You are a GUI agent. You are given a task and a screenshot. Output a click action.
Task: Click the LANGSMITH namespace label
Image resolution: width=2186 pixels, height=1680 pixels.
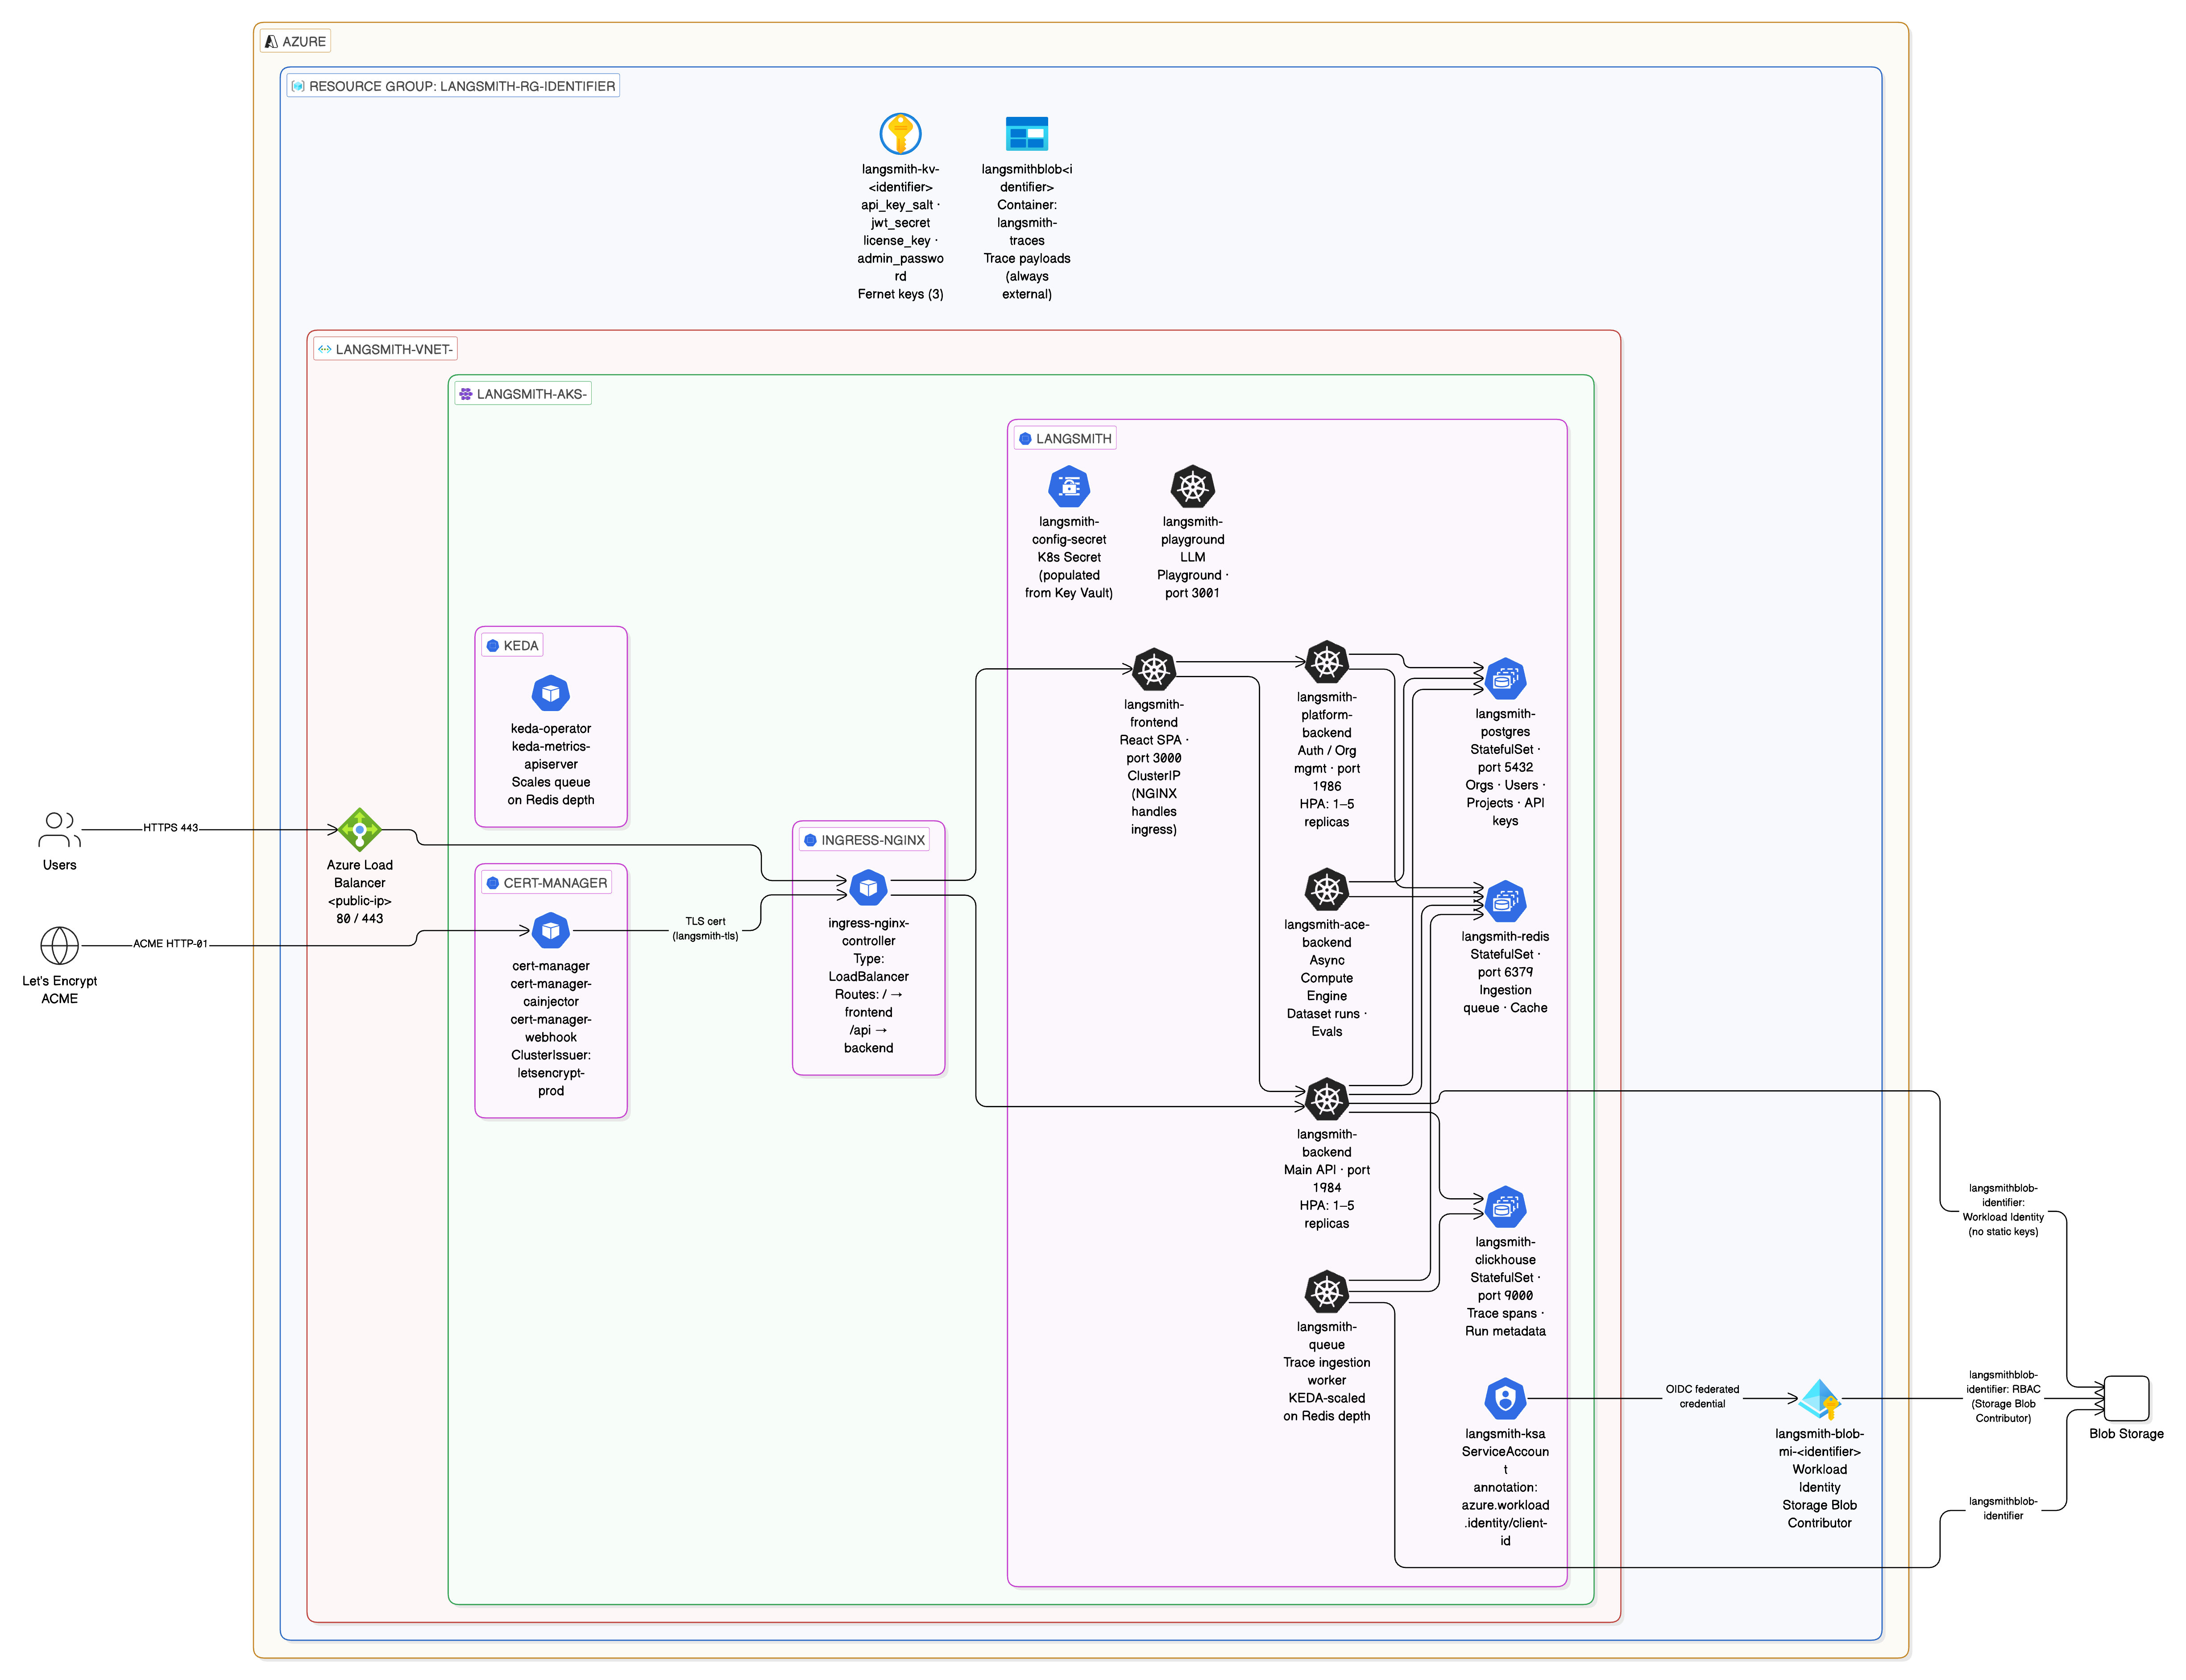tap(1065, 438)
